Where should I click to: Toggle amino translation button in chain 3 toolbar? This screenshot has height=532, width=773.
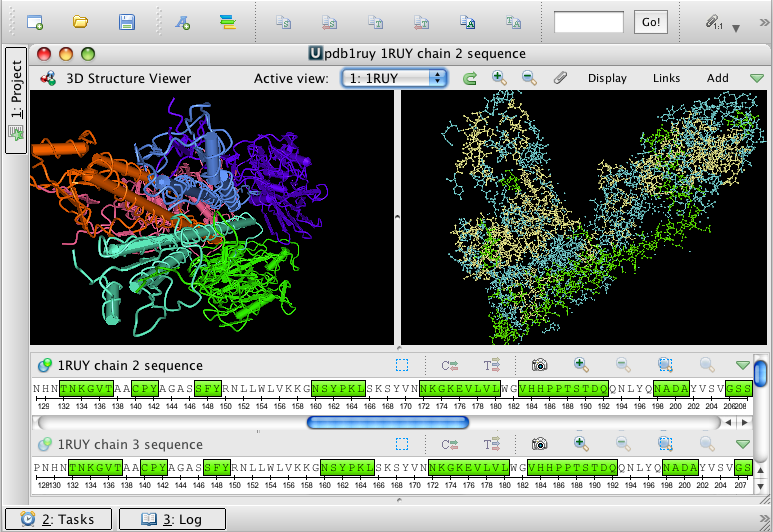491,444
